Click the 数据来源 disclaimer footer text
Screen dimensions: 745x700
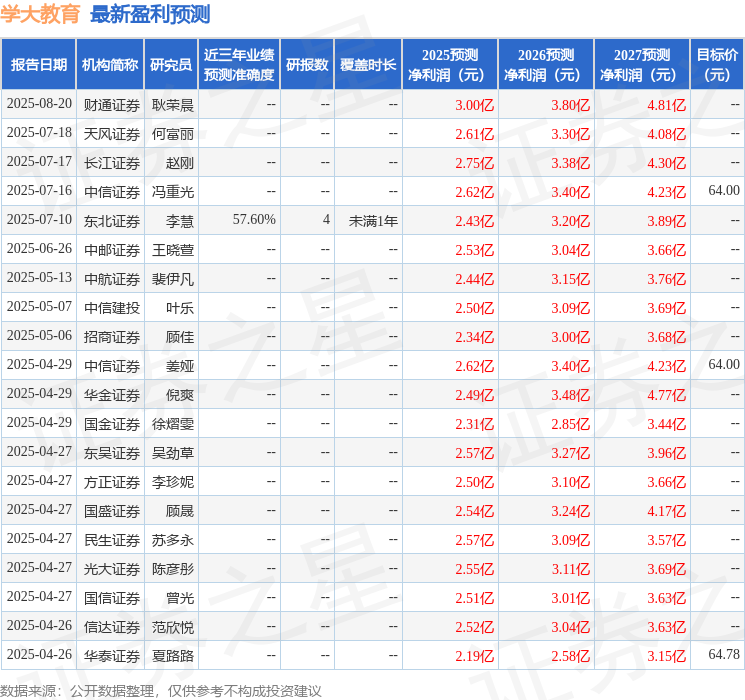pyautogui.click(x=161, y=691)
